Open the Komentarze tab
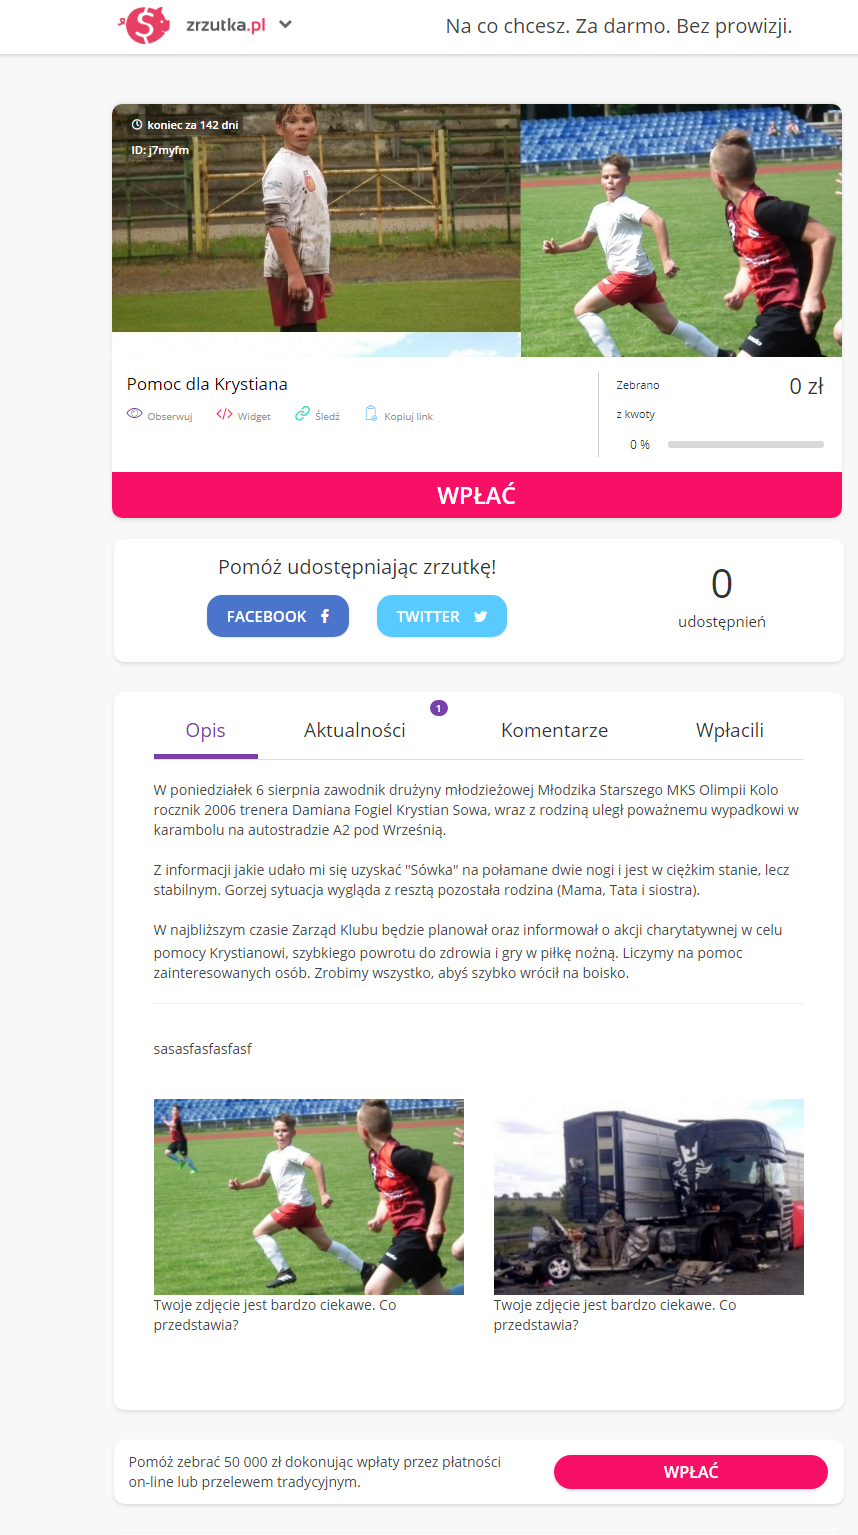The image size is (858, 1535). coord(554,731)
